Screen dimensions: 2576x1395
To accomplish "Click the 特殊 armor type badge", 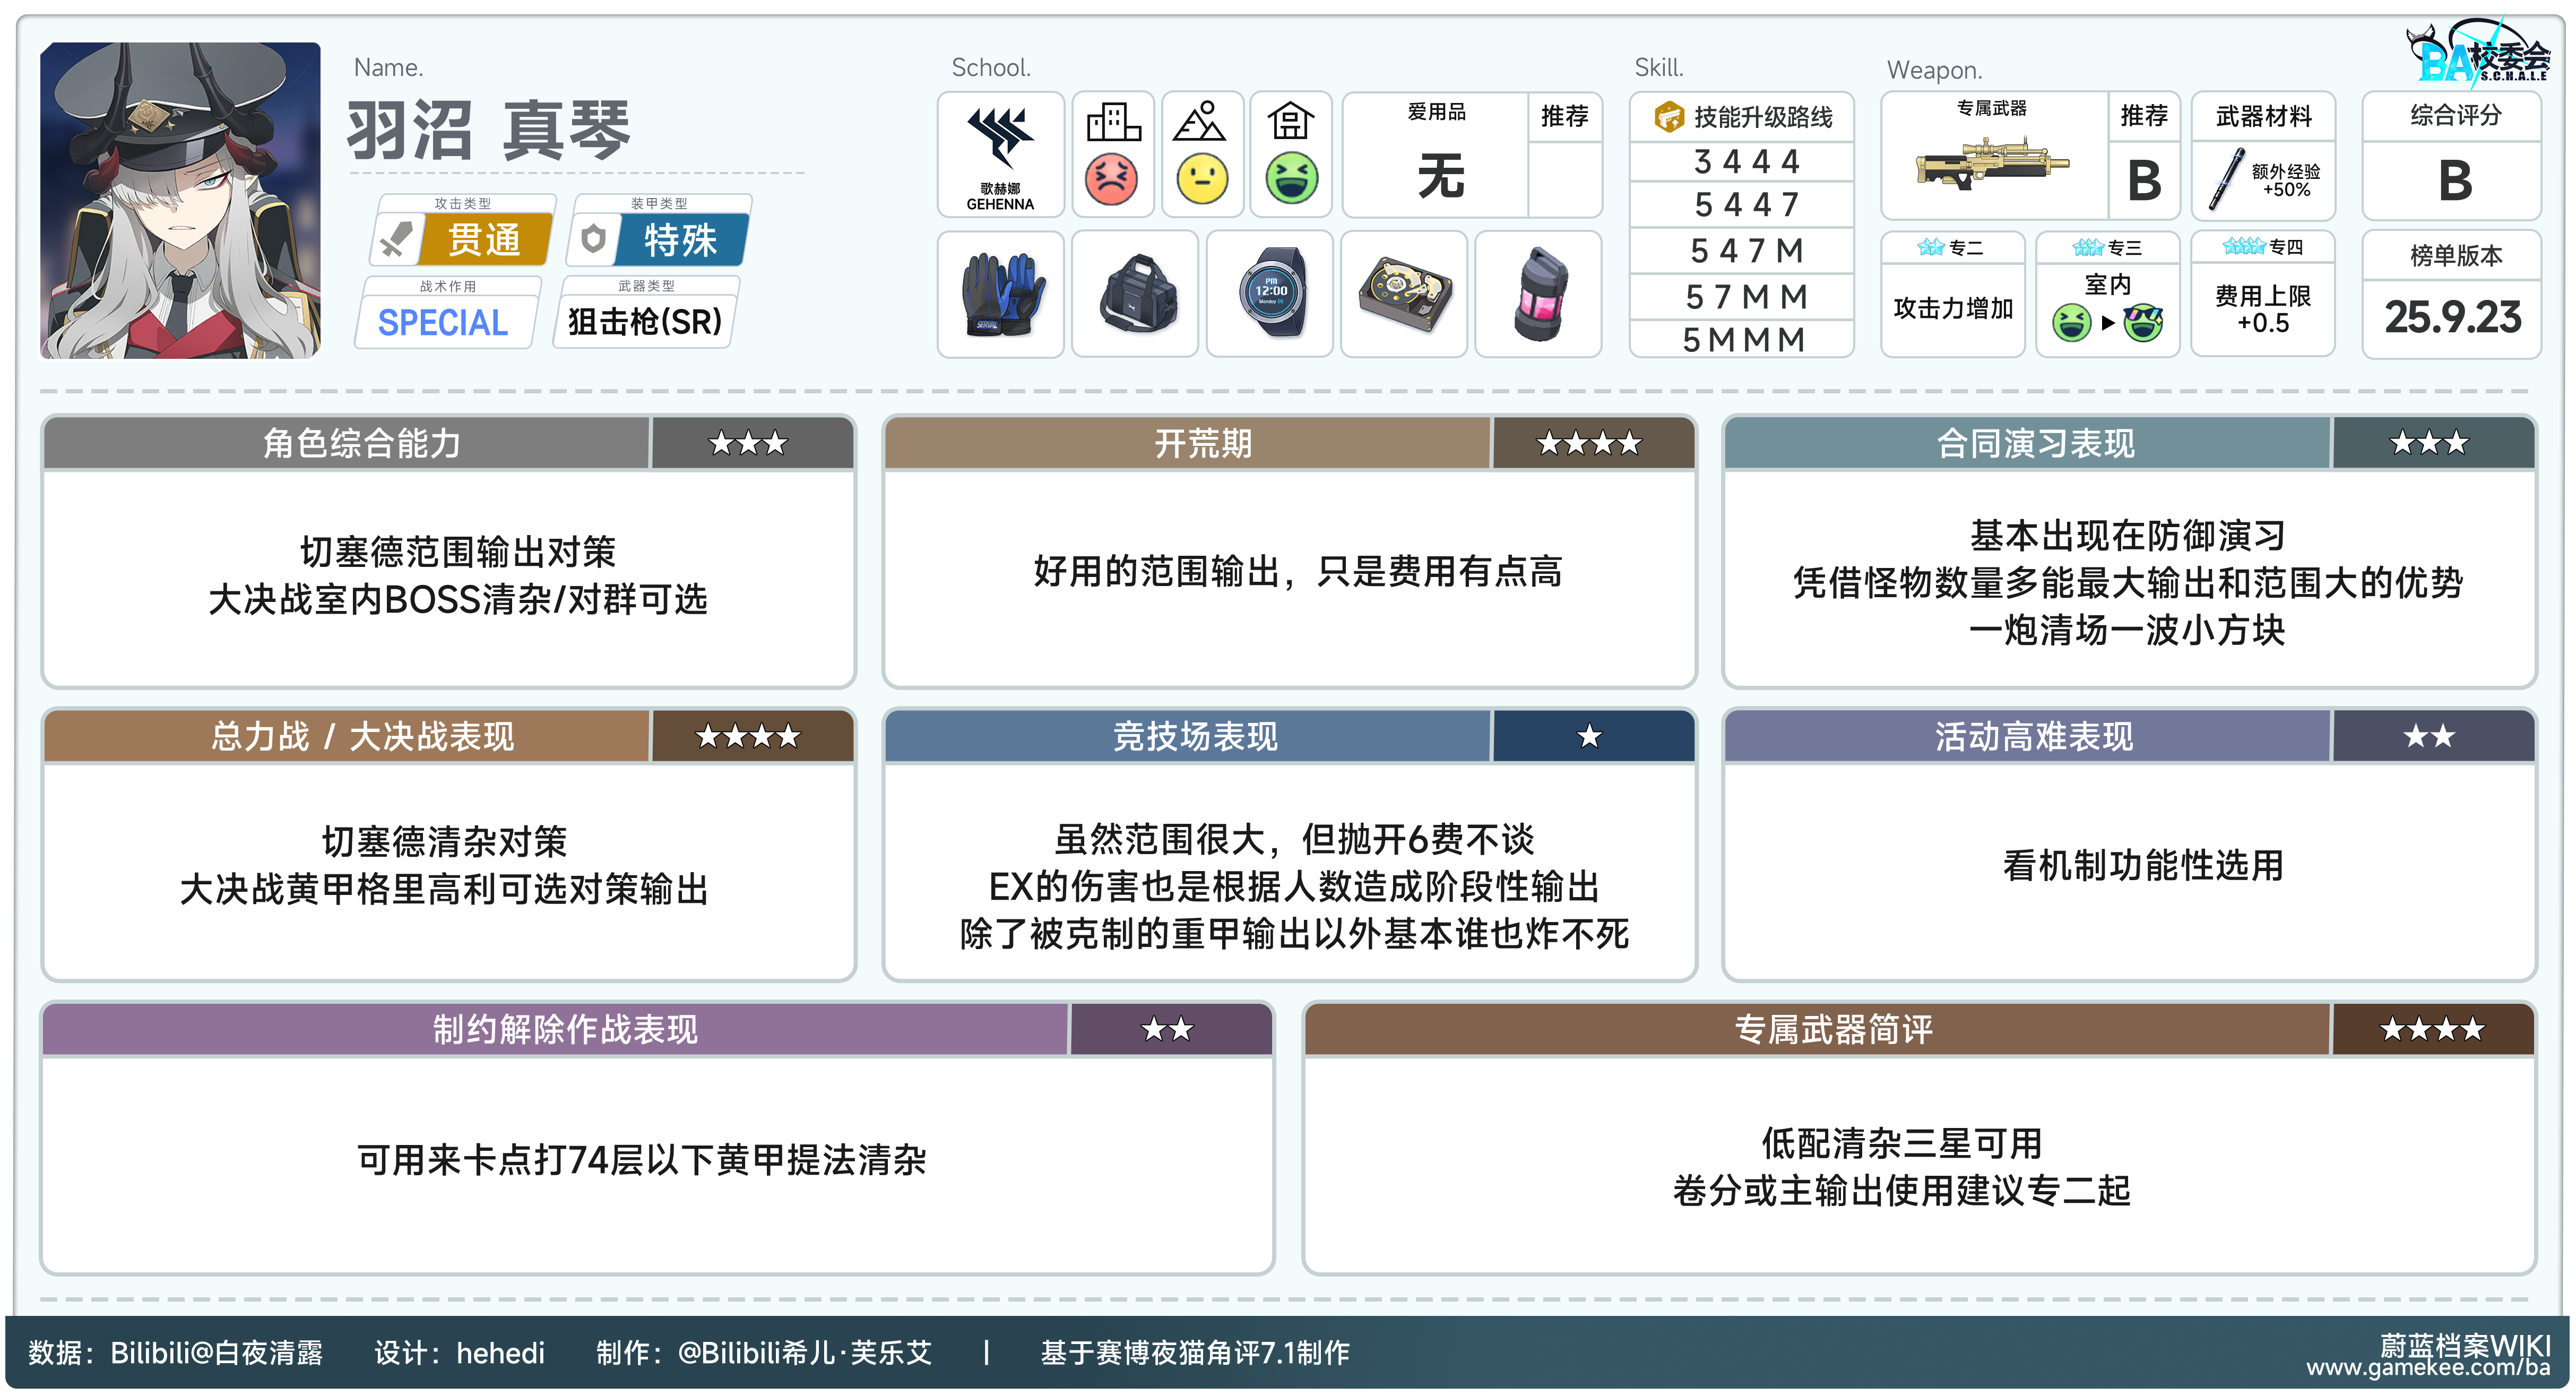I will click(680, 240).
